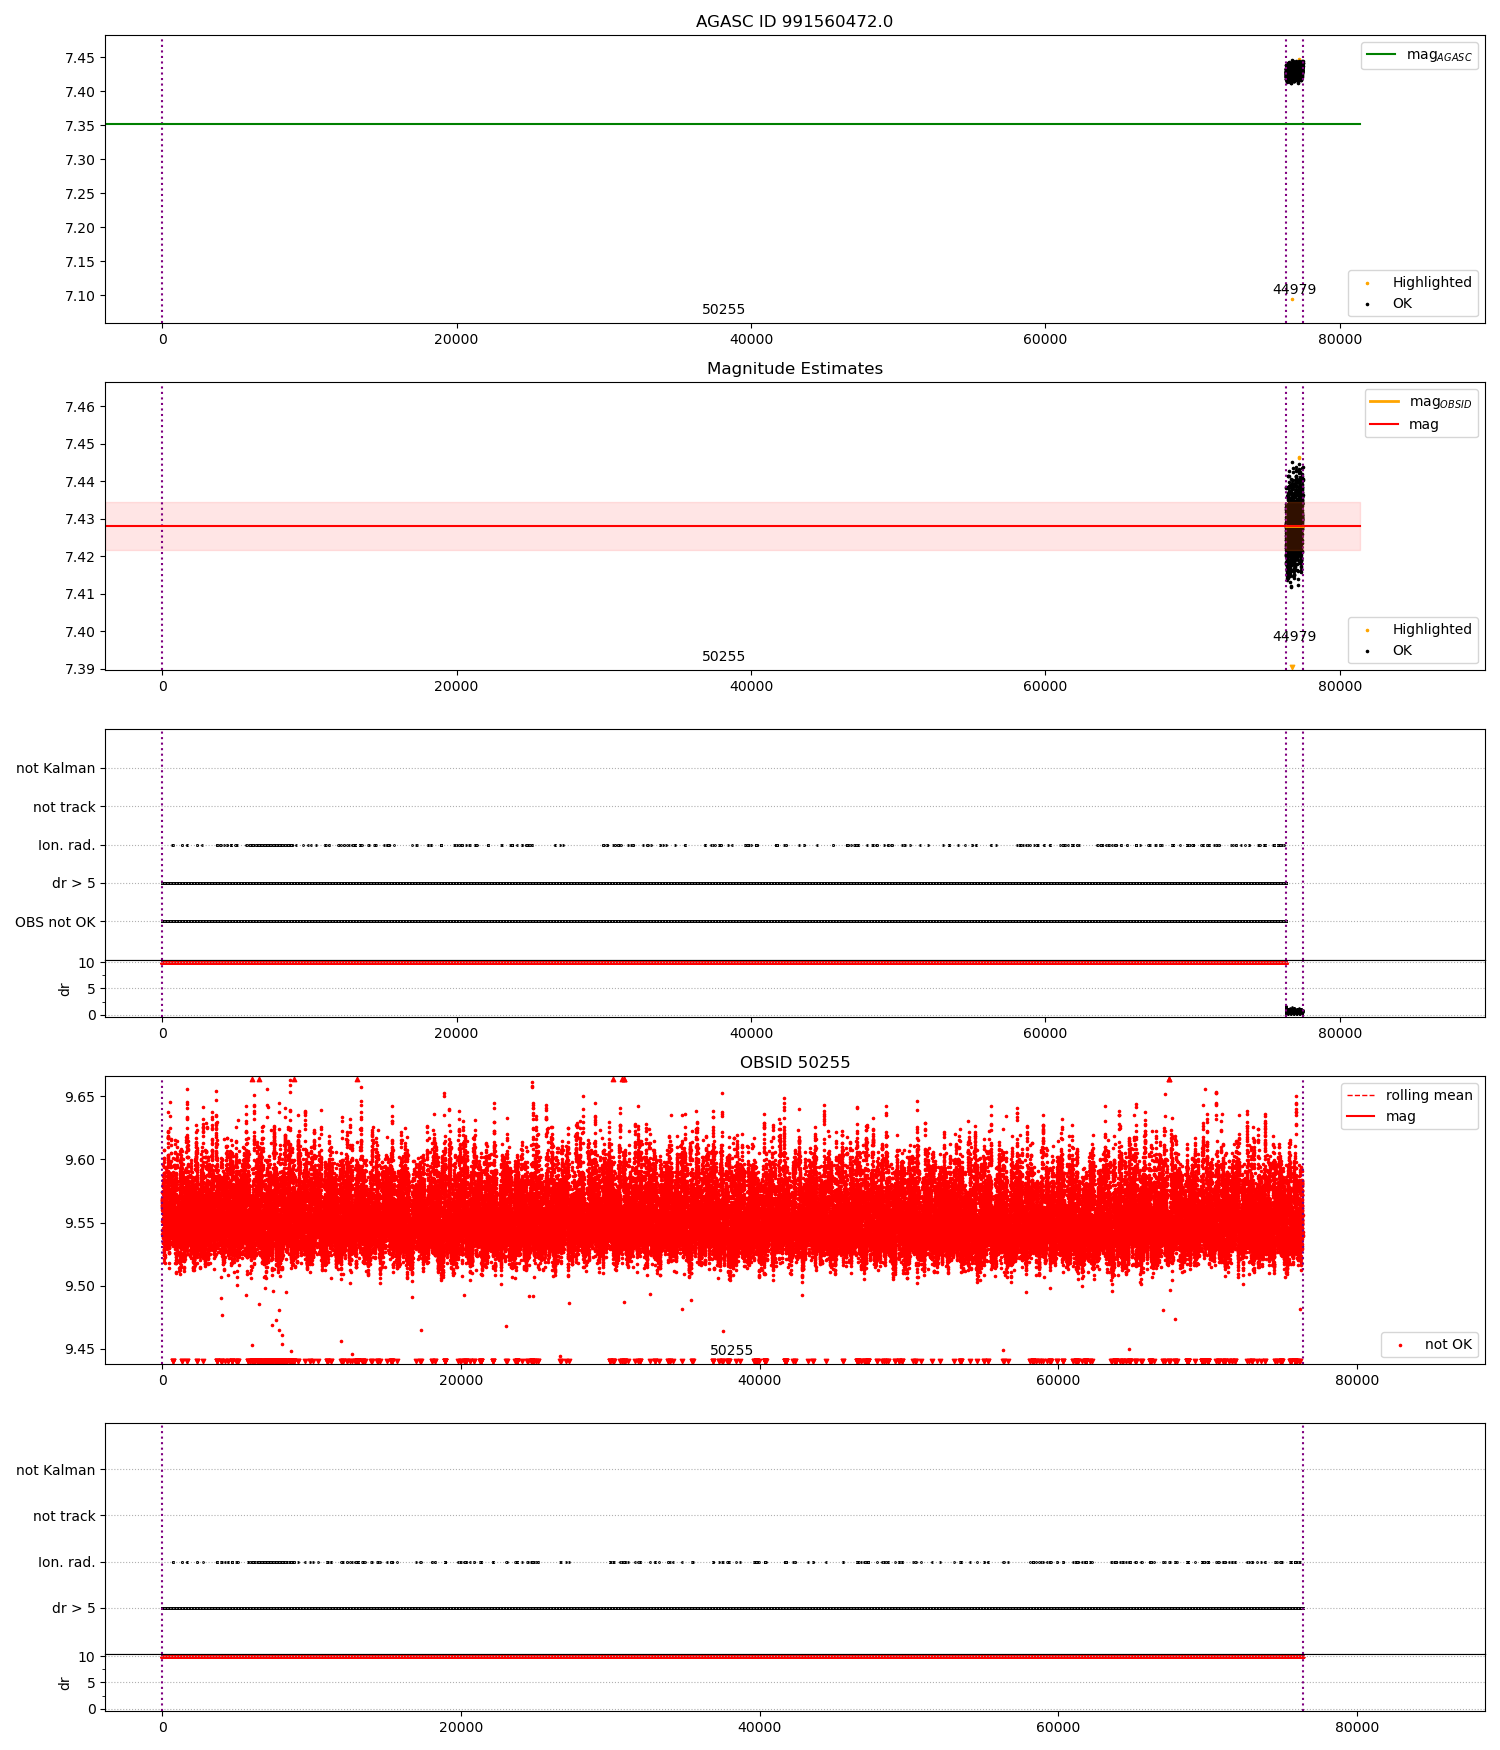The image size is (1500, 1750).
Task: Click the '9.55' y-tick in OBSID plot
Action: [x=80, y=1223]
